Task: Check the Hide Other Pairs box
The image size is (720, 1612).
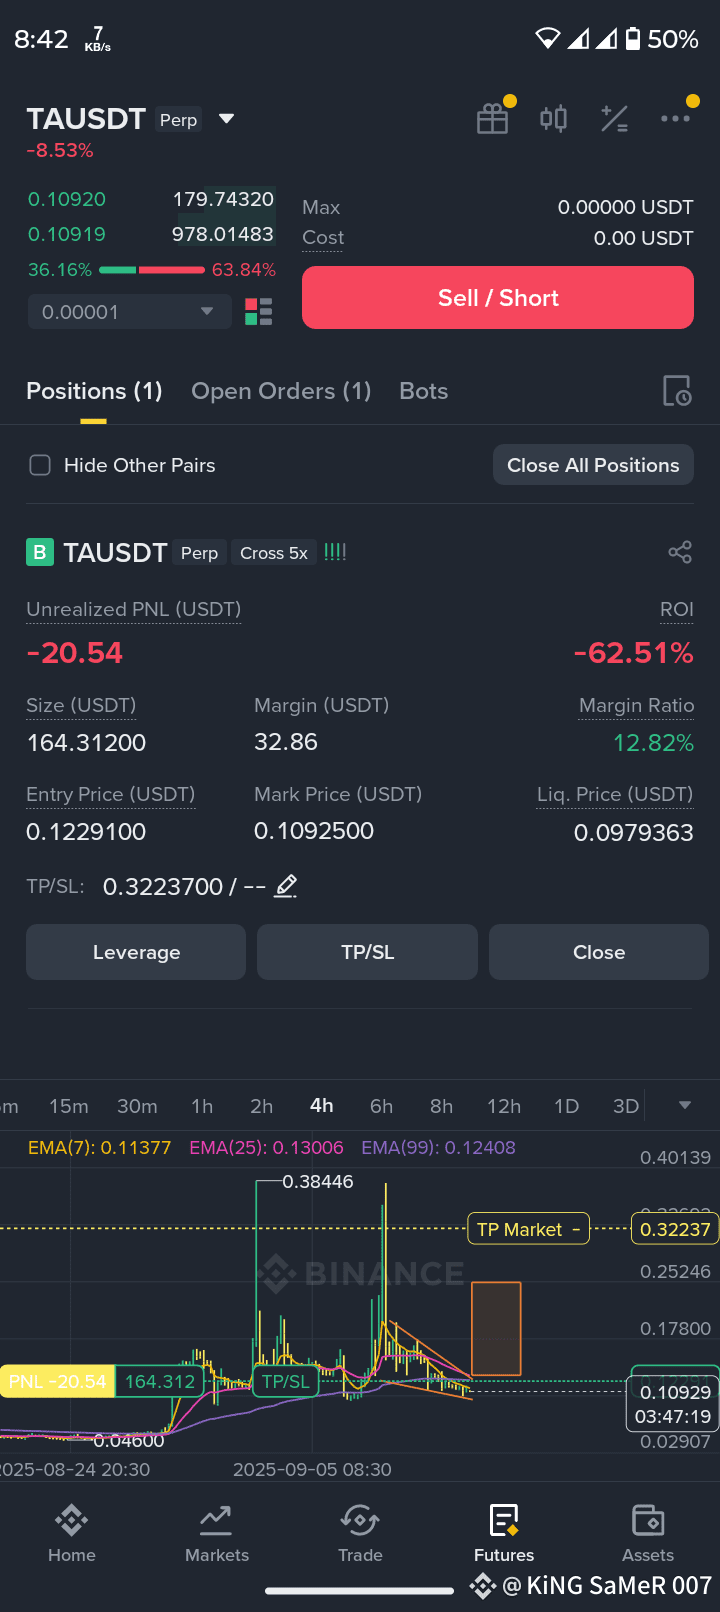Action: tap(40, 465)
